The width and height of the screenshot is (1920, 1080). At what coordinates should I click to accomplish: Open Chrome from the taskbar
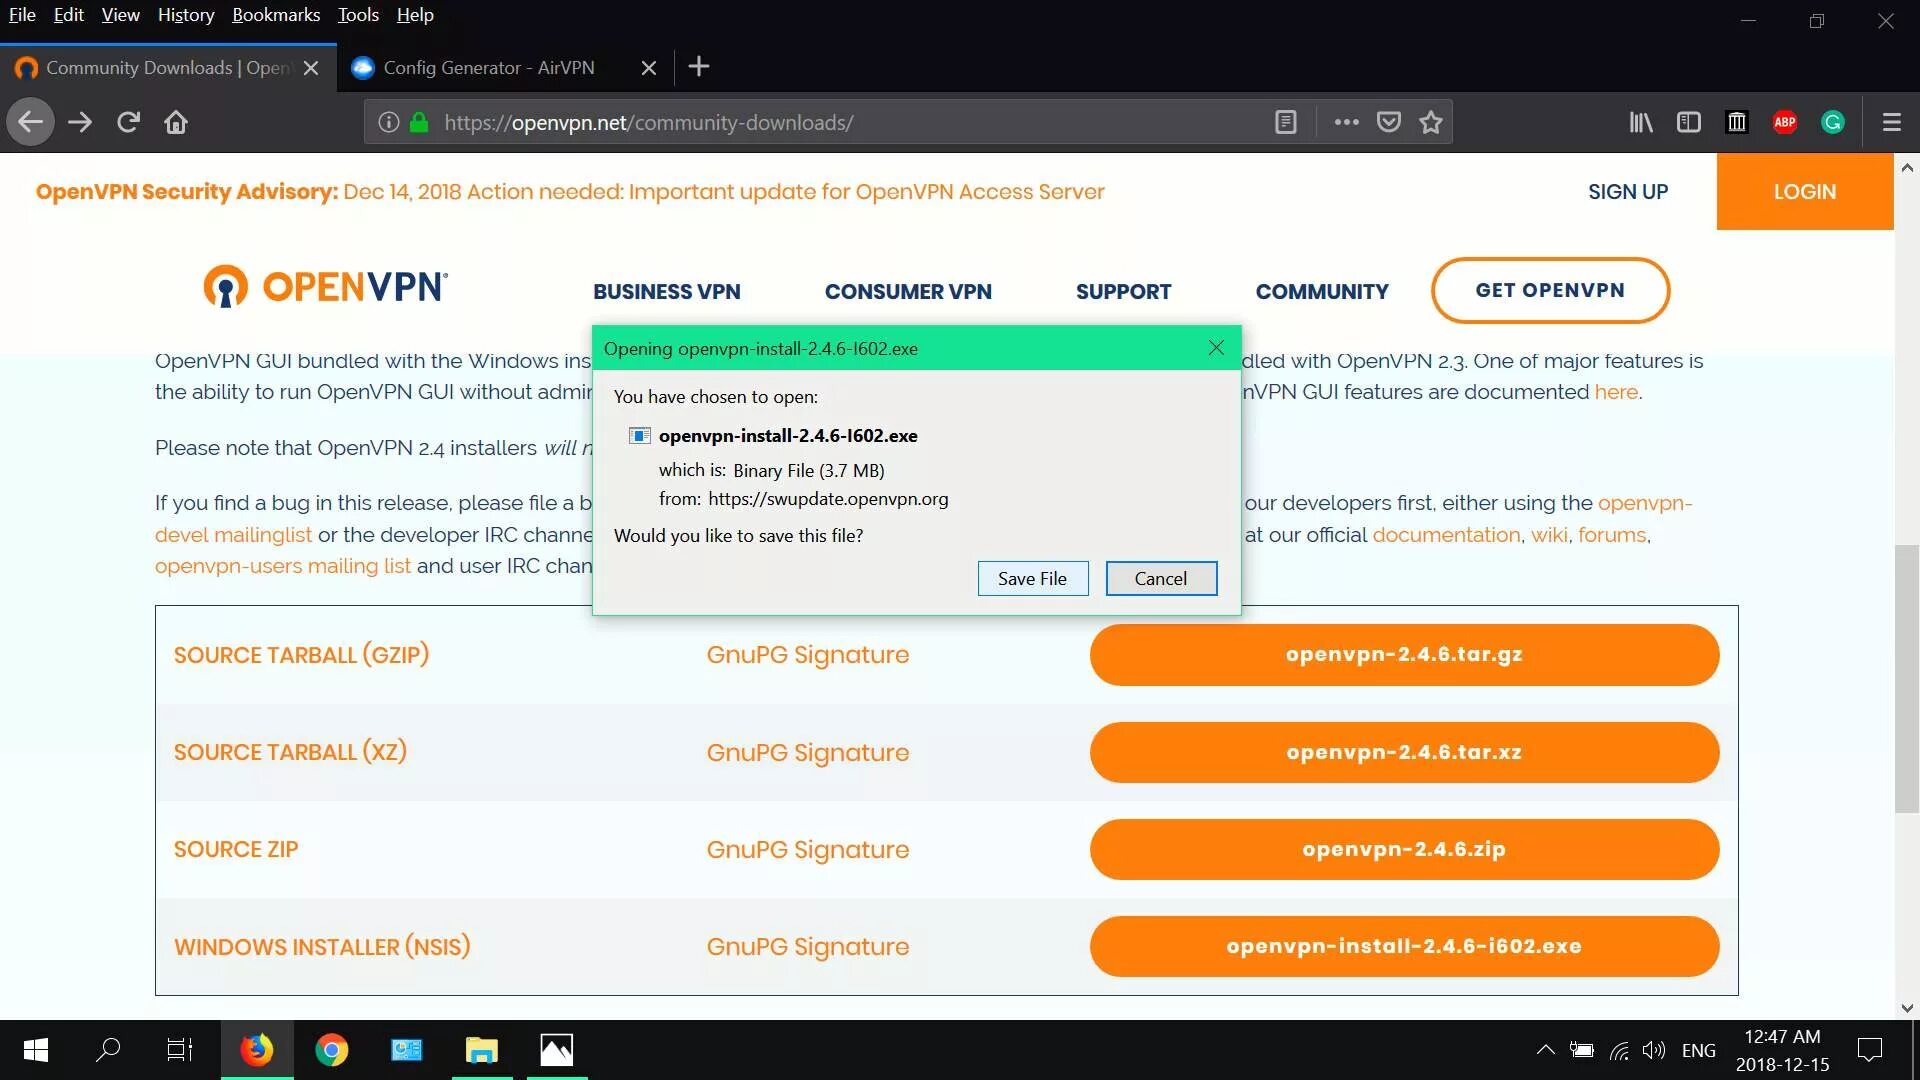pyautogui.click(x=332, y=1050)
